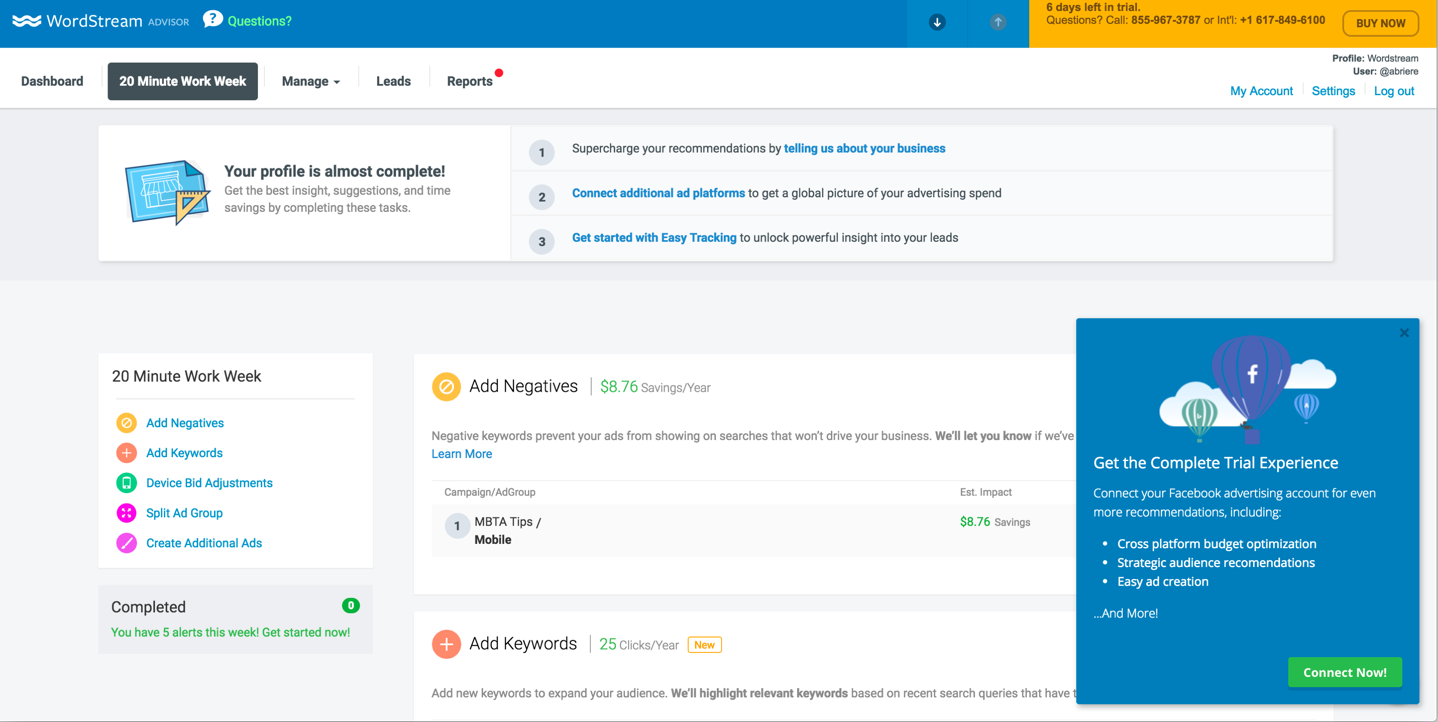Click the plus icon beside sidebar Add Keywords

tap(126, 453)
